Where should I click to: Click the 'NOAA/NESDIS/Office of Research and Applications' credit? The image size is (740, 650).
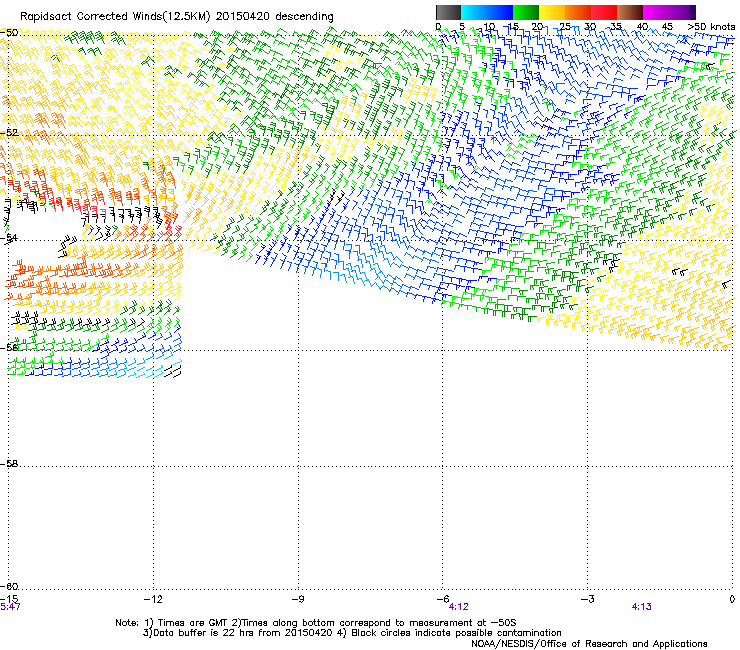(589, 644)
